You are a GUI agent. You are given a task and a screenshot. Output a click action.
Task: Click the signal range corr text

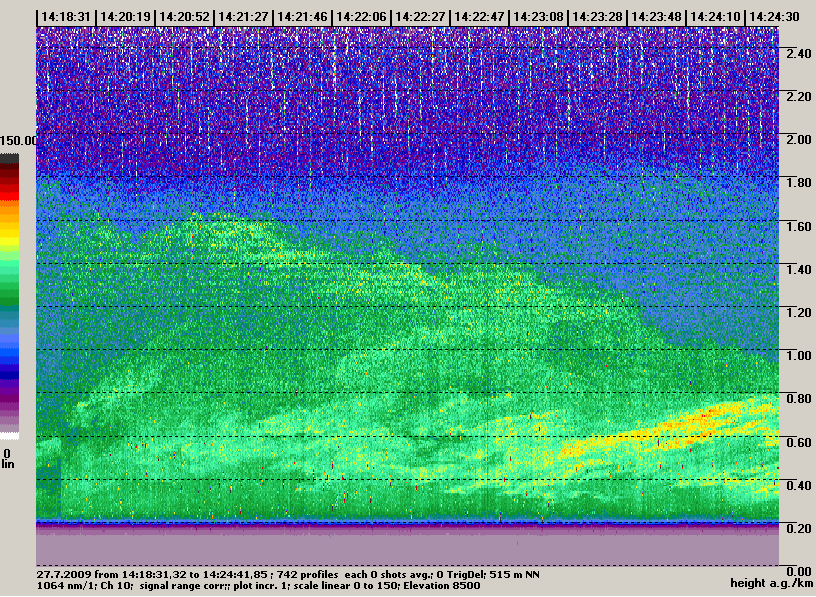pyautogui.click(x=181, y=586)
